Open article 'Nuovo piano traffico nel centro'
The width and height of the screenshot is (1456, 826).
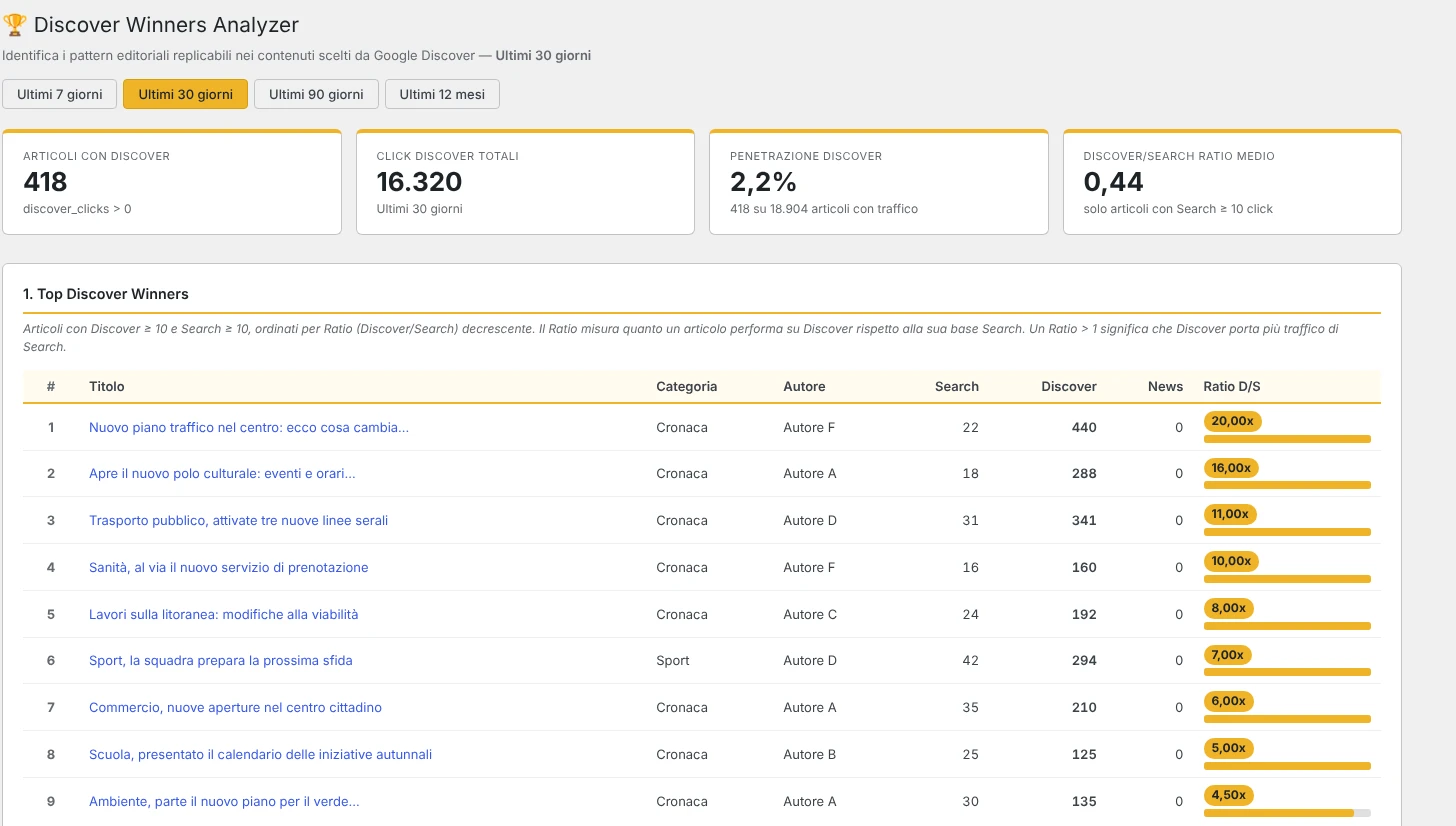click(249, 427)
